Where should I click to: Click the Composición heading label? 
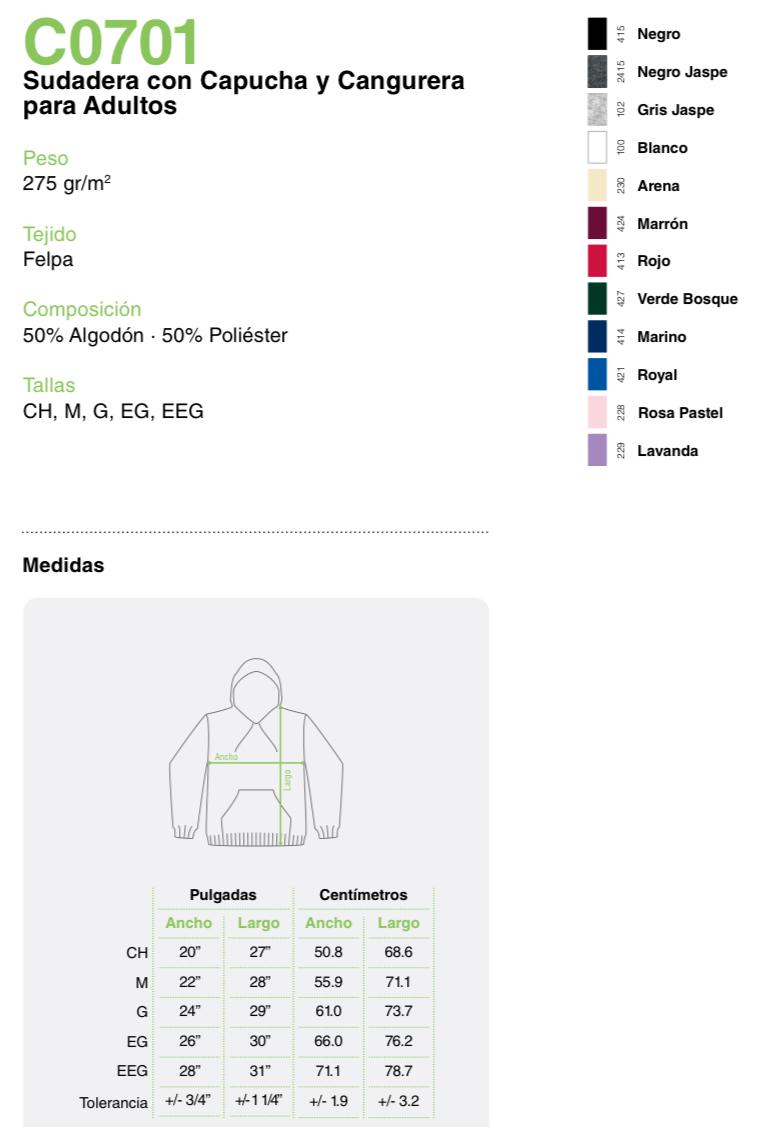point(82,309)
